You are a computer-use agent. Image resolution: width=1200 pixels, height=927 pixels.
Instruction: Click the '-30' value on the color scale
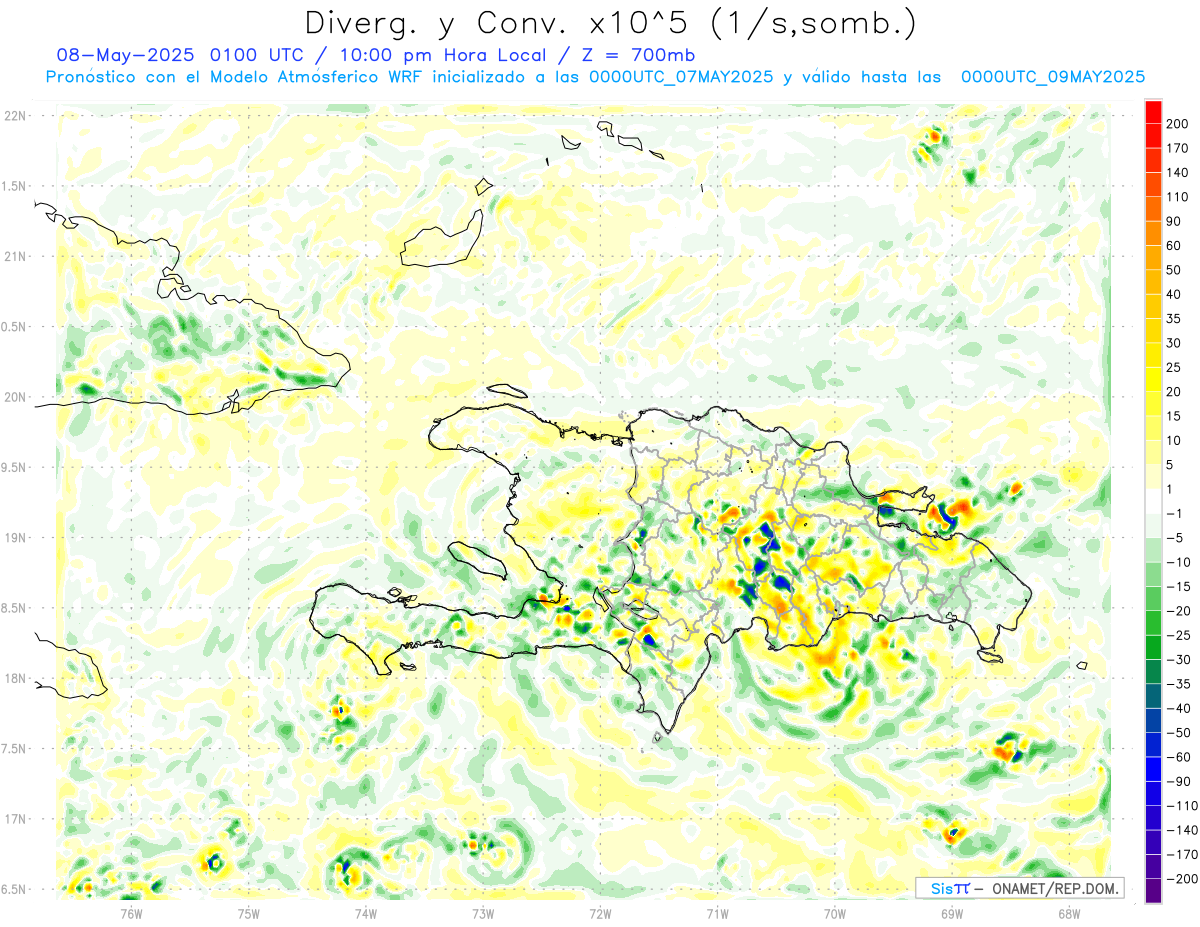coord(1177,660)
